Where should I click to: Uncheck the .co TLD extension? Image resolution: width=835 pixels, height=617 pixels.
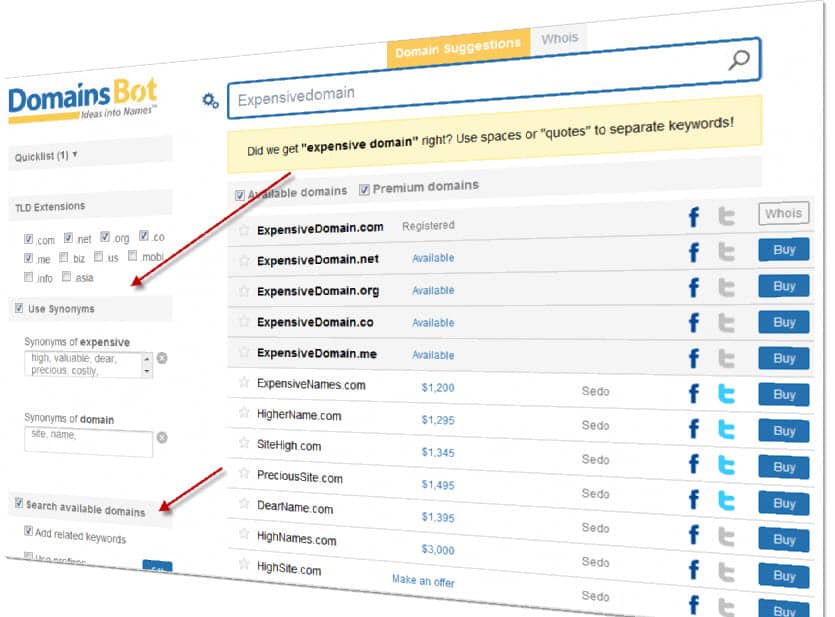click(144, 235)
